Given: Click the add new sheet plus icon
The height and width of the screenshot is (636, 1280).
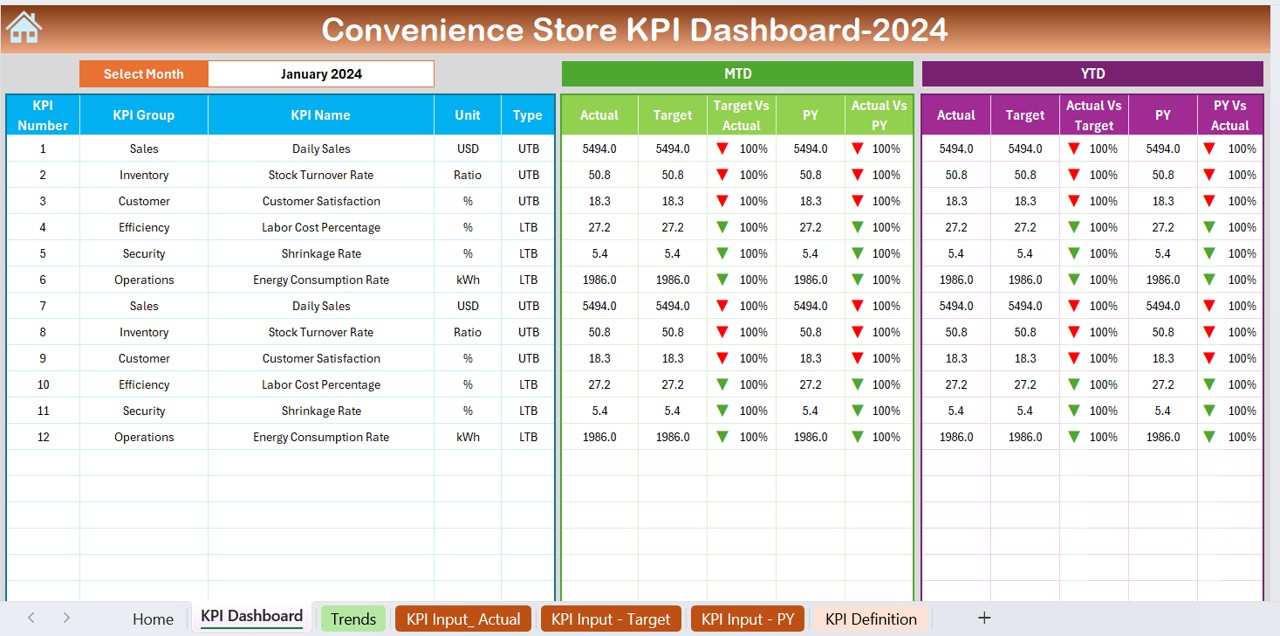Looking at the screenshot, I should (x=984, y=618).
